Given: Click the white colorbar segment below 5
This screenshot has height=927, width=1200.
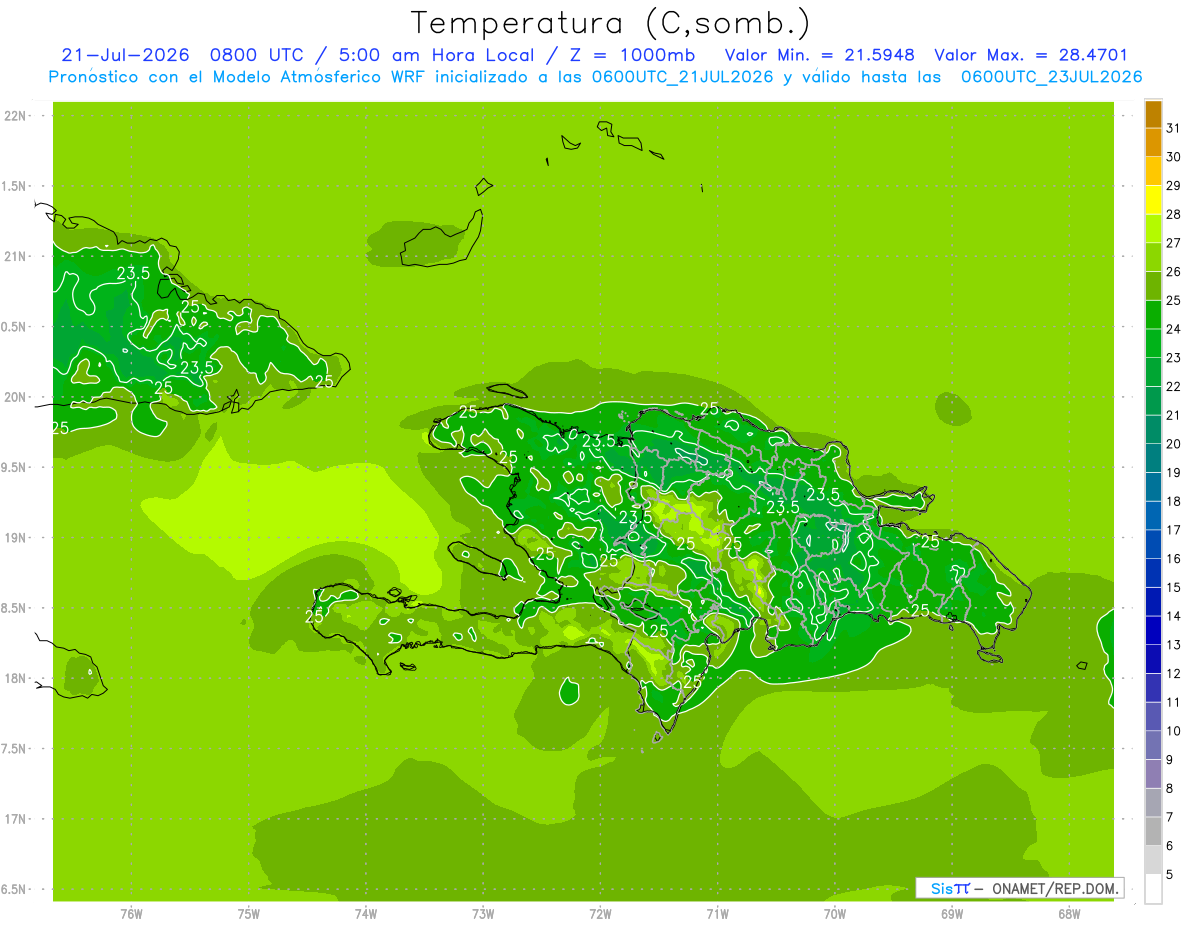Looking at the screenshot, I should point(1153,889).
